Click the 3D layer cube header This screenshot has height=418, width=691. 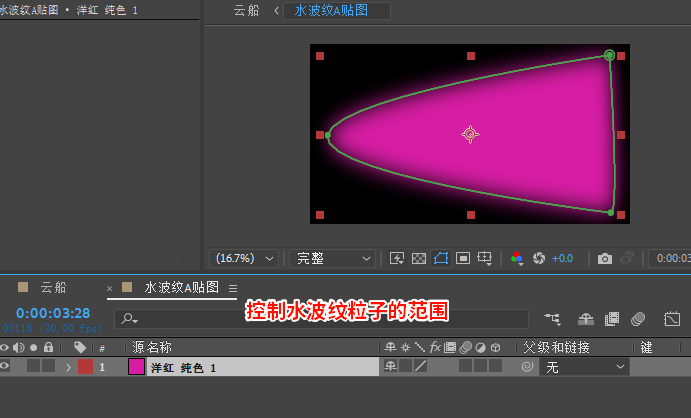pos(495,348)
